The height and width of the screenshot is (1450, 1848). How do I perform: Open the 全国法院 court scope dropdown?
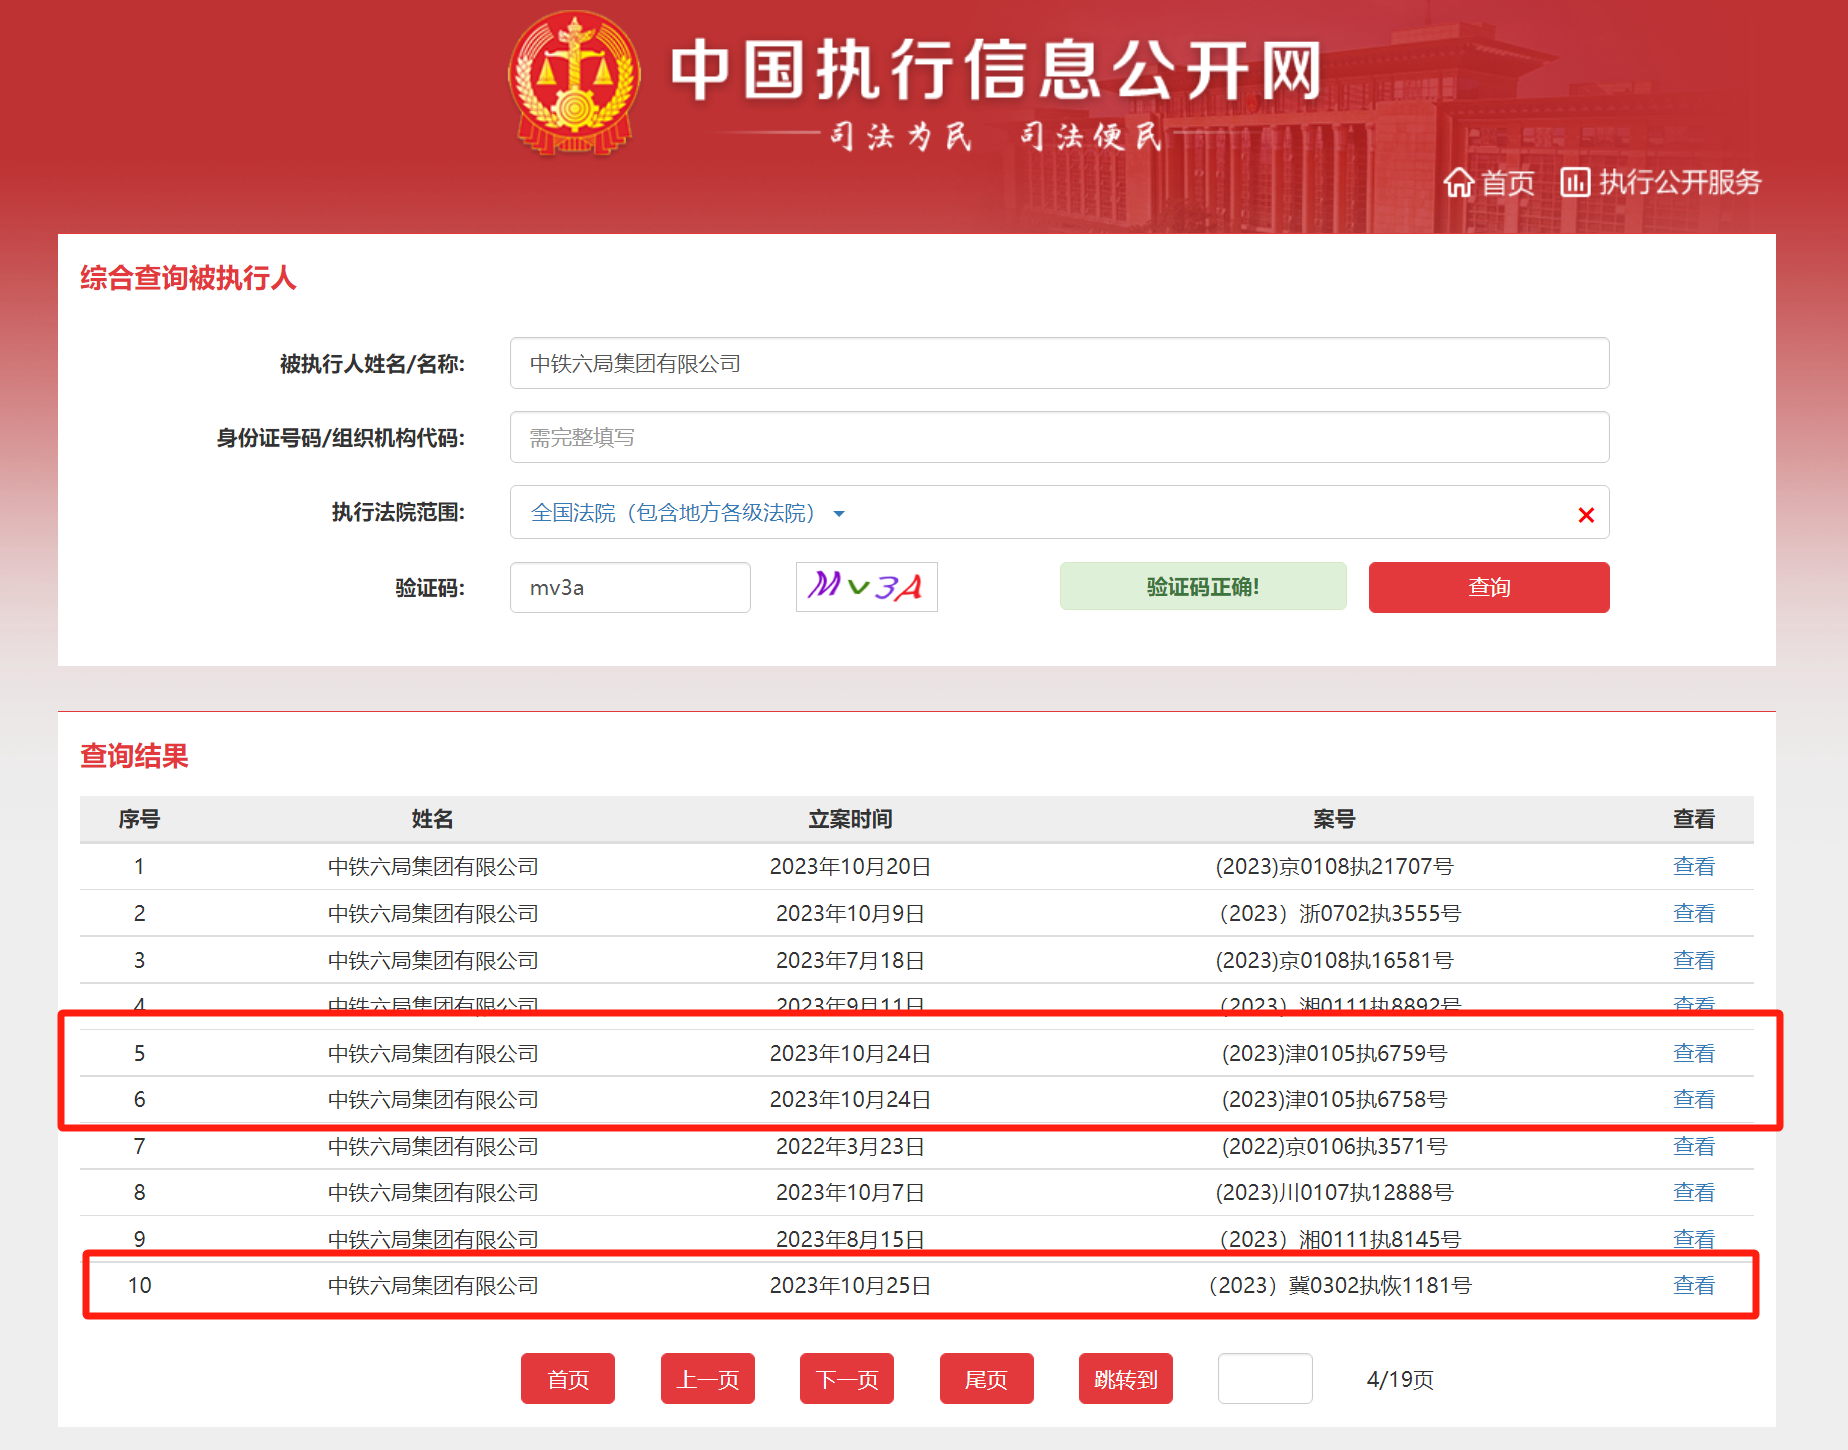(688, 513)
